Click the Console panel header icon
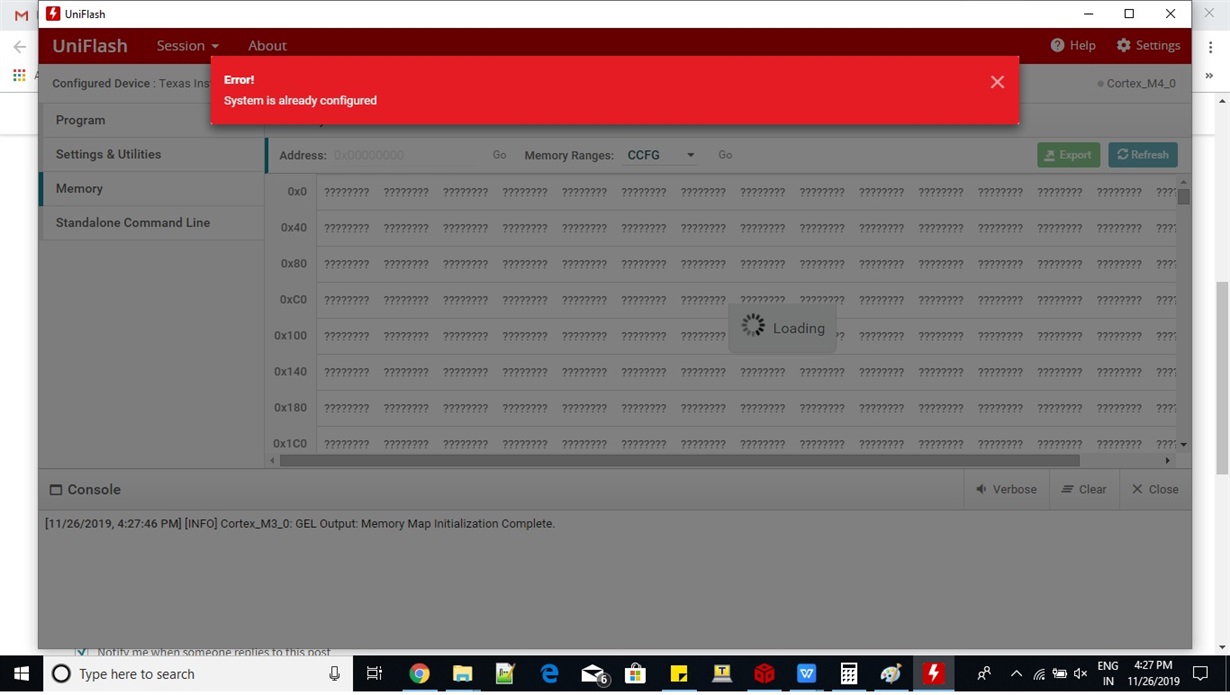1230x695 pixels. click(x=56, y=490)
